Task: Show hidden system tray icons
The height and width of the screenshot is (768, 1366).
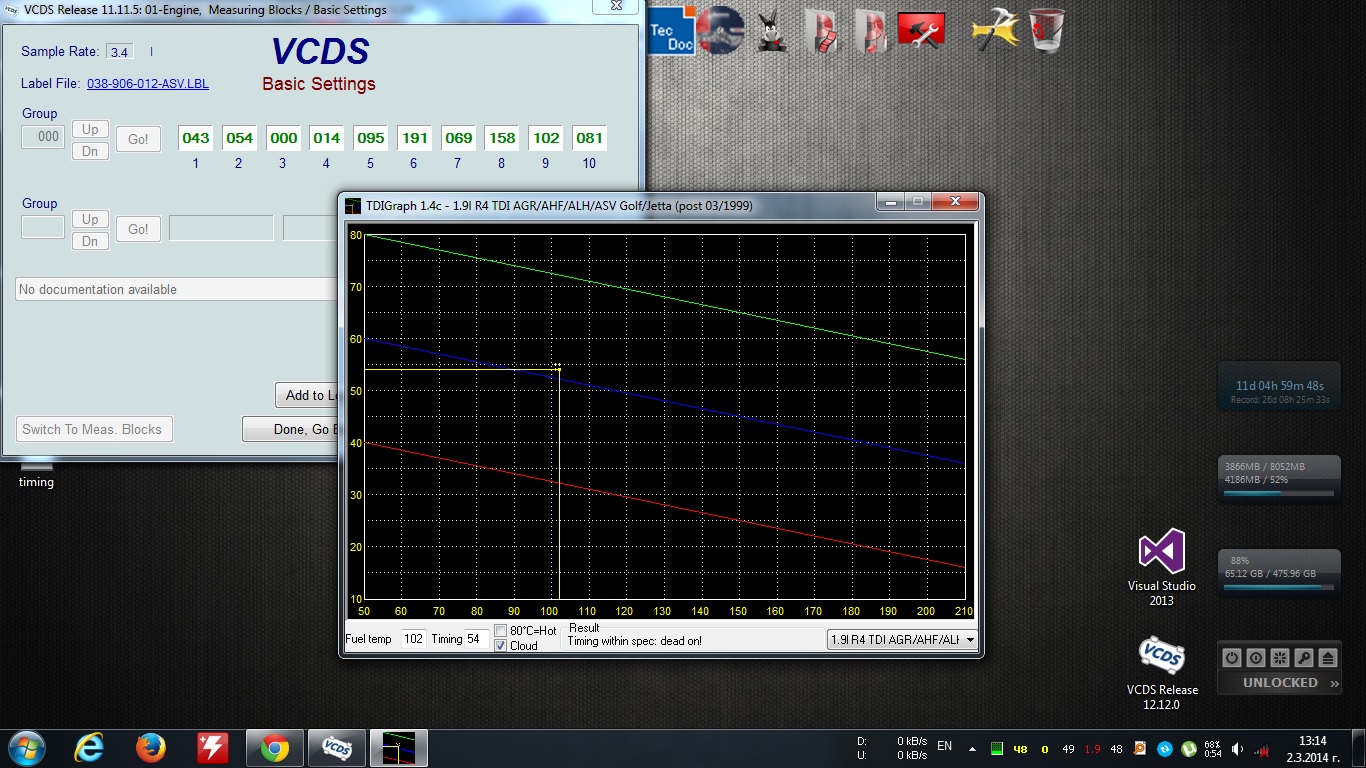Action: (972, 748)
